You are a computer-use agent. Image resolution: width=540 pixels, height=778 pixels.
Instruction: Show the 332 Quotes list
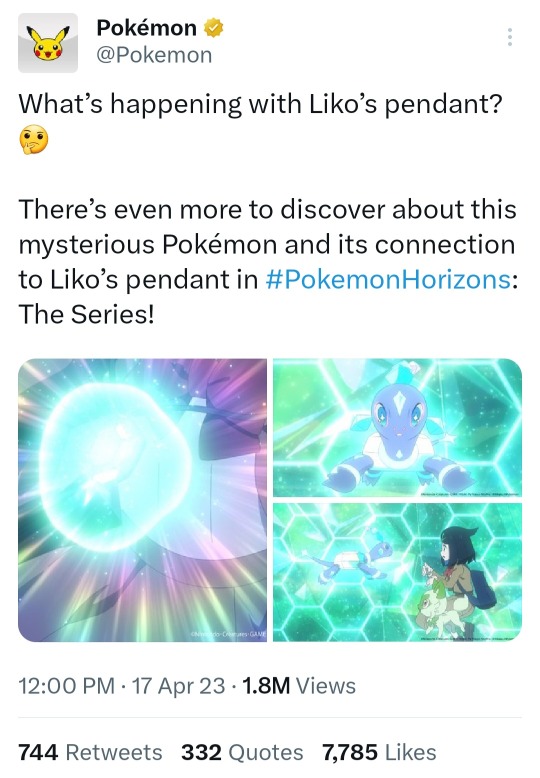[x=242, y=753]
